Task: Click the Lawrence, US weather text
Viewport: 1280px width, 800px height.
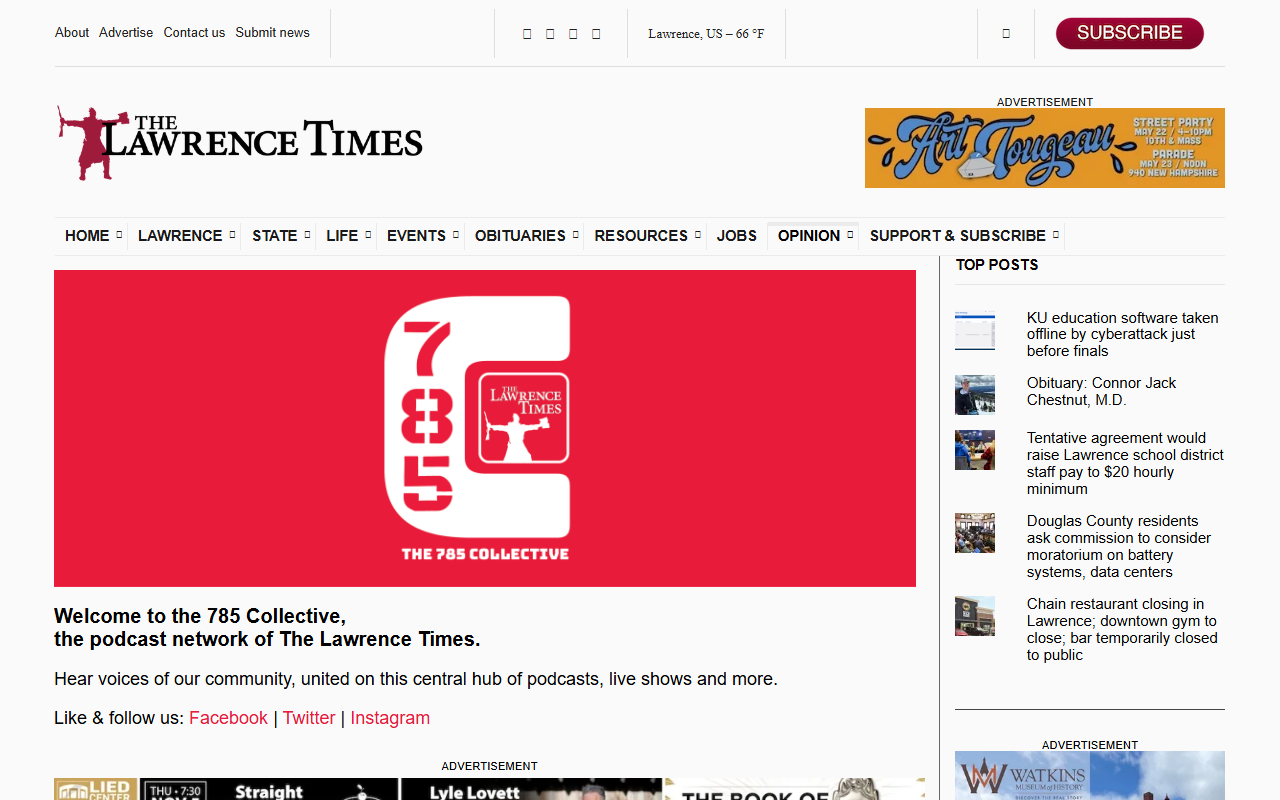Action: coord(706,34)
